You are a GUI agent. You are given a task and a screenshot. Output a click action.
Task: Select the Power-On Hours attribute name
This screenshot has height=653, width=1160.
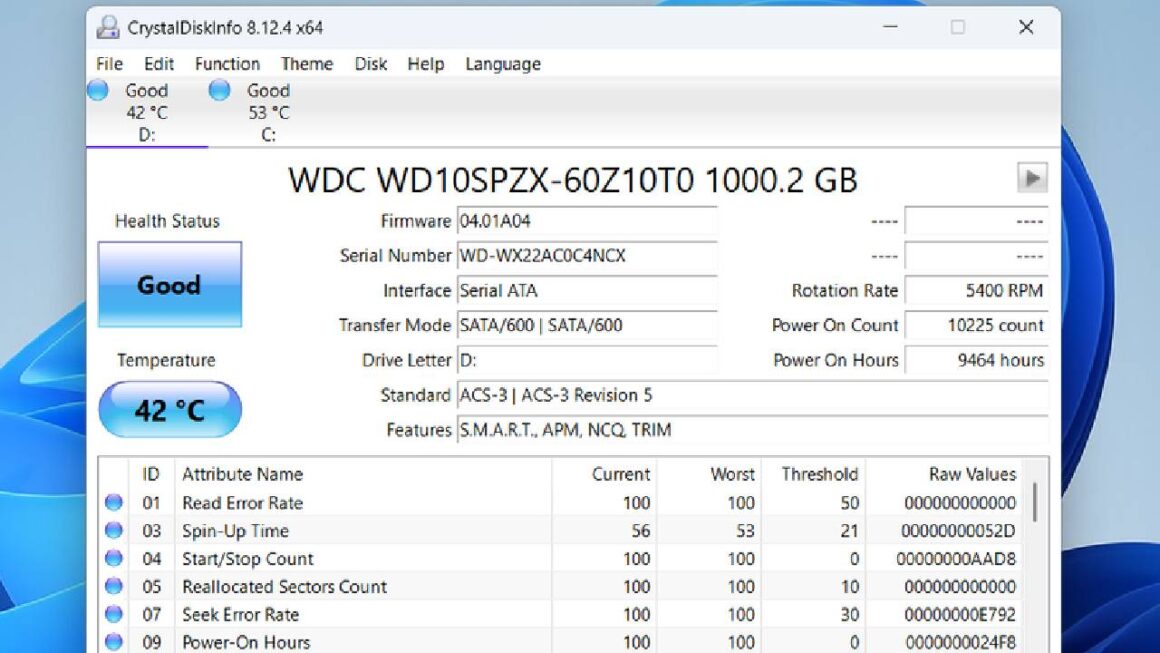[246, 642]
